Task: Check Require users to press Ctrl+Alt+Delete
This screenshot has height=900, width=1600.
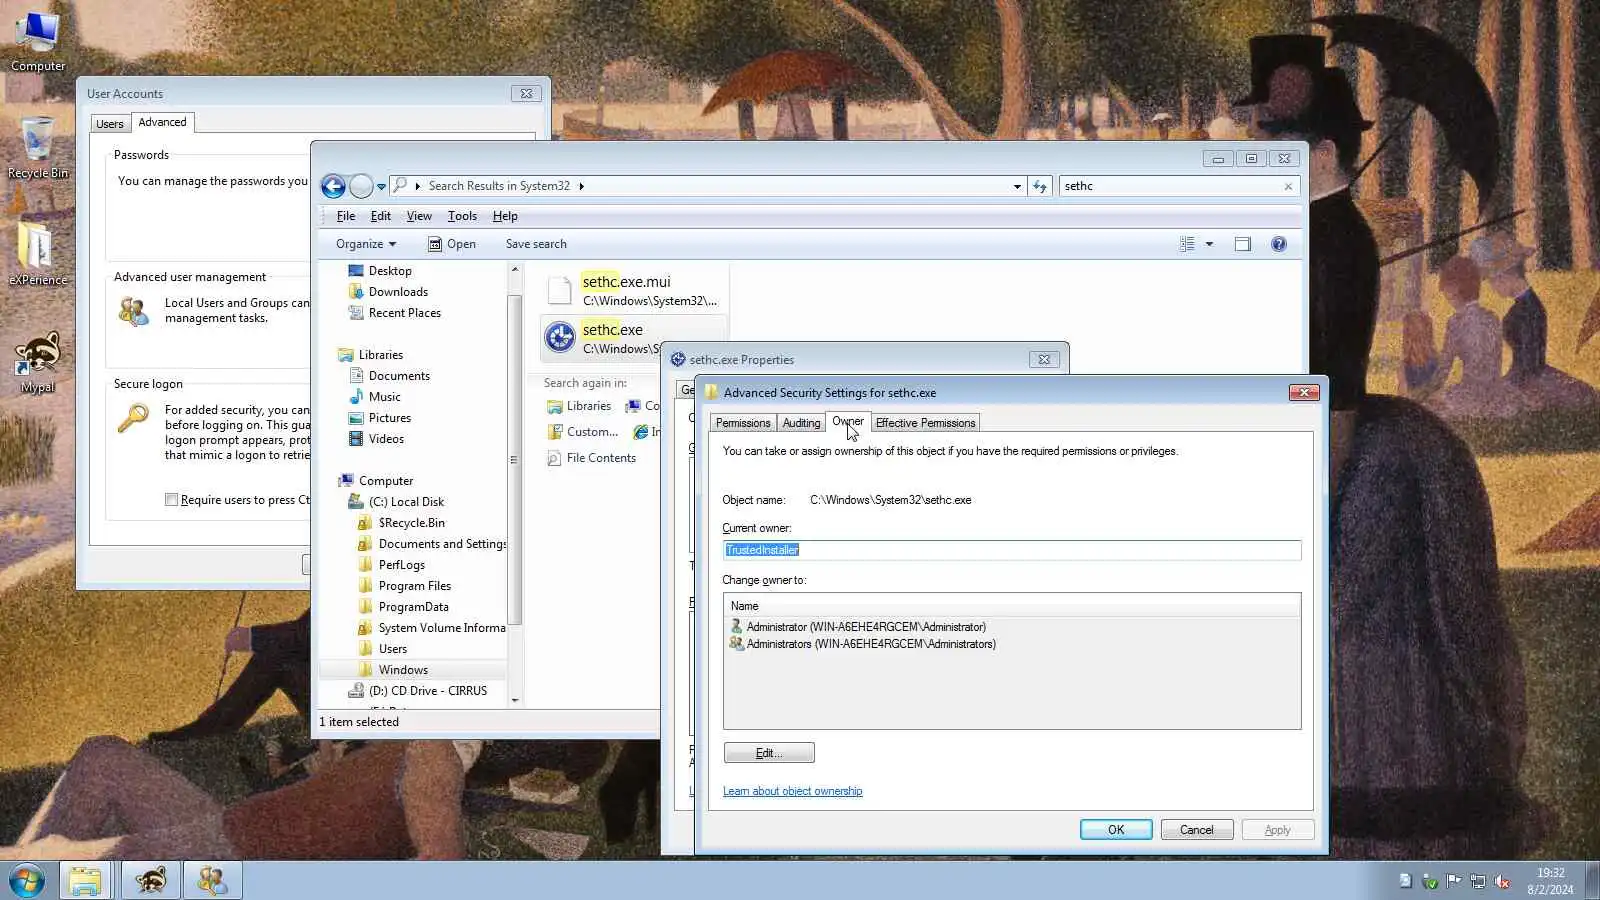Action: [171, 500]
